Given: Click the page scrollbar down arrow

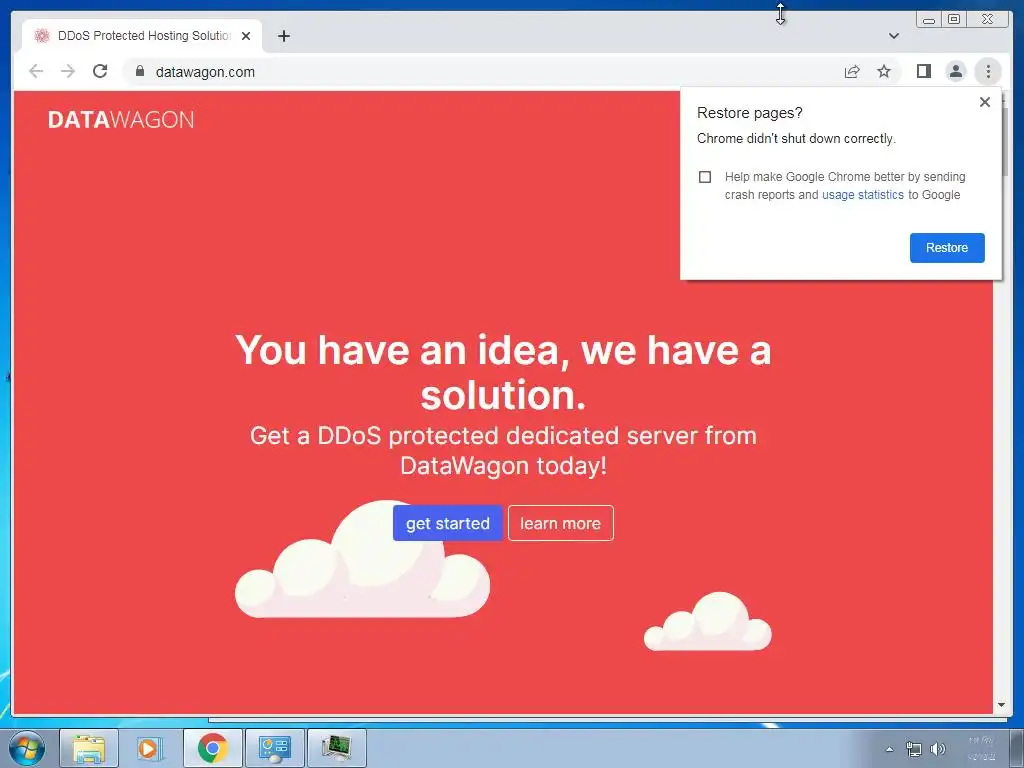Looking at the screenshot, I should [1001, 705].
